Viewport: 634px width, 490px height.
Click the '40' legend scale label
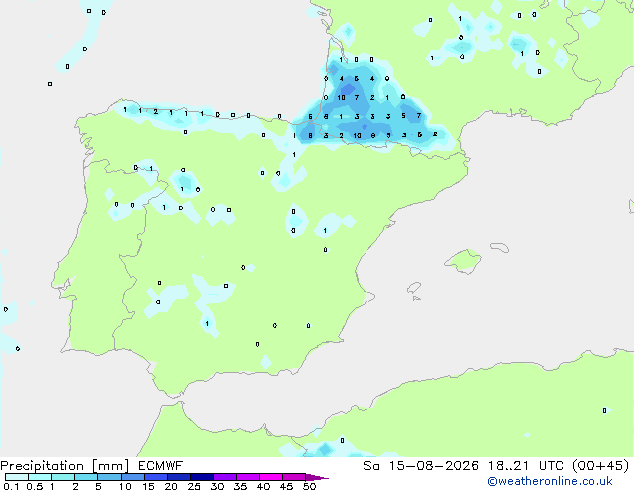[x=263, y=486]
